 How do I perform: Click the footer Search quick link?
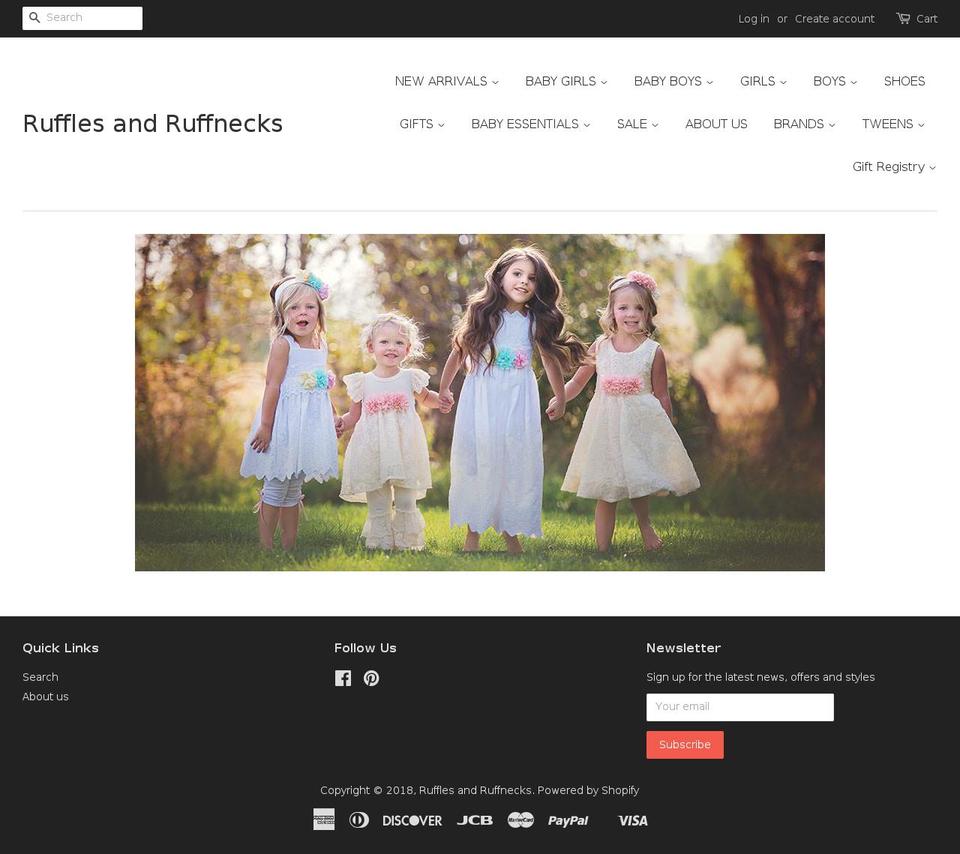click(40, 677)
